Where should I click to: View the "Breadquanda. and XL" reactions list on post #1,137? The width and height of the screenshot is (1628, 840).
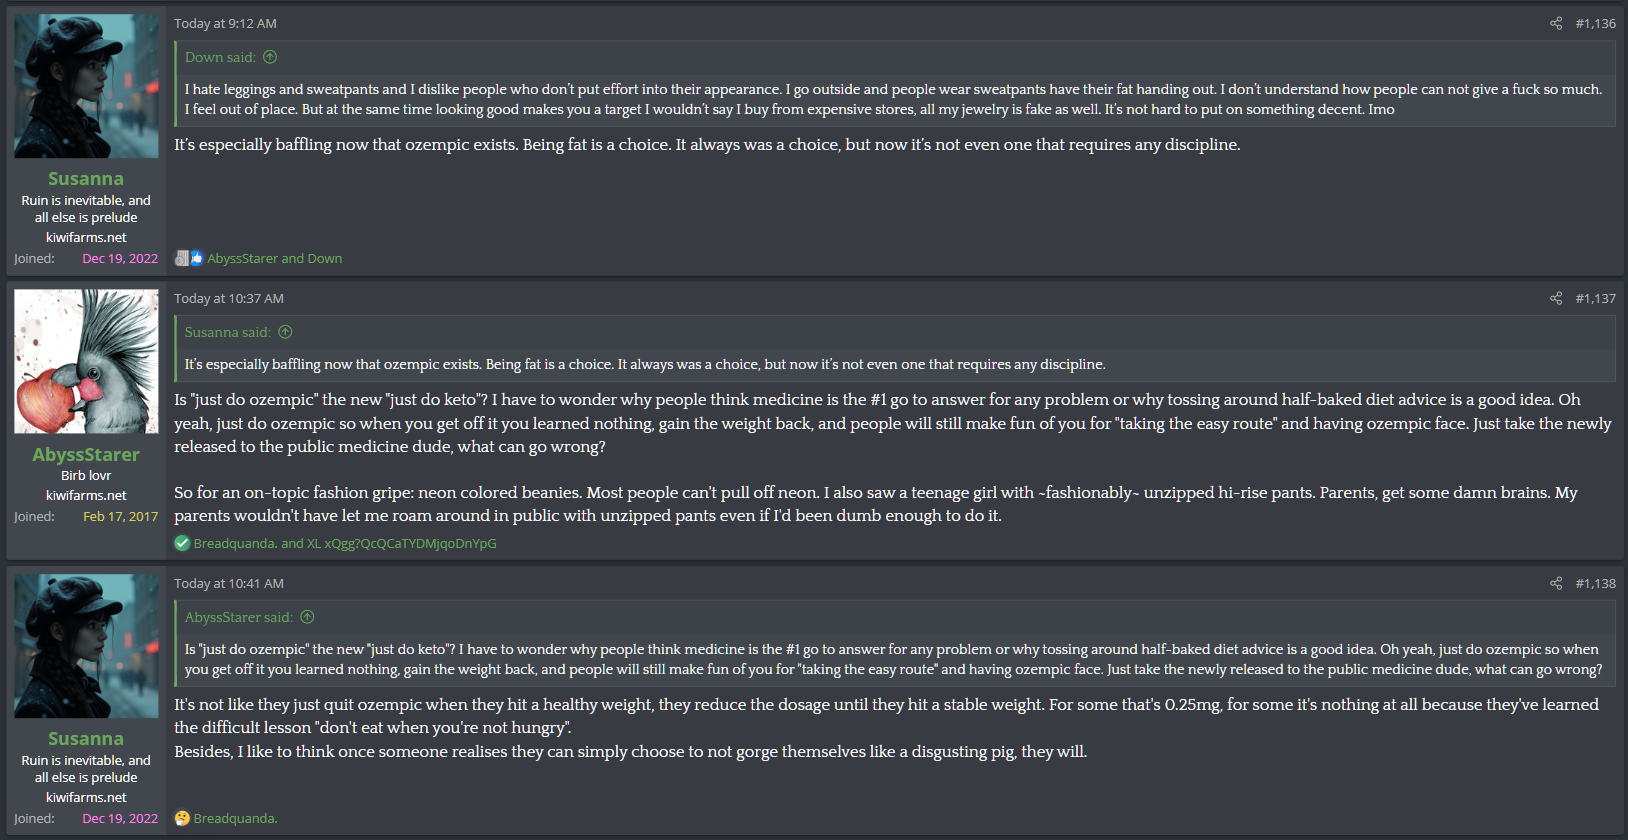pos(345,543)
